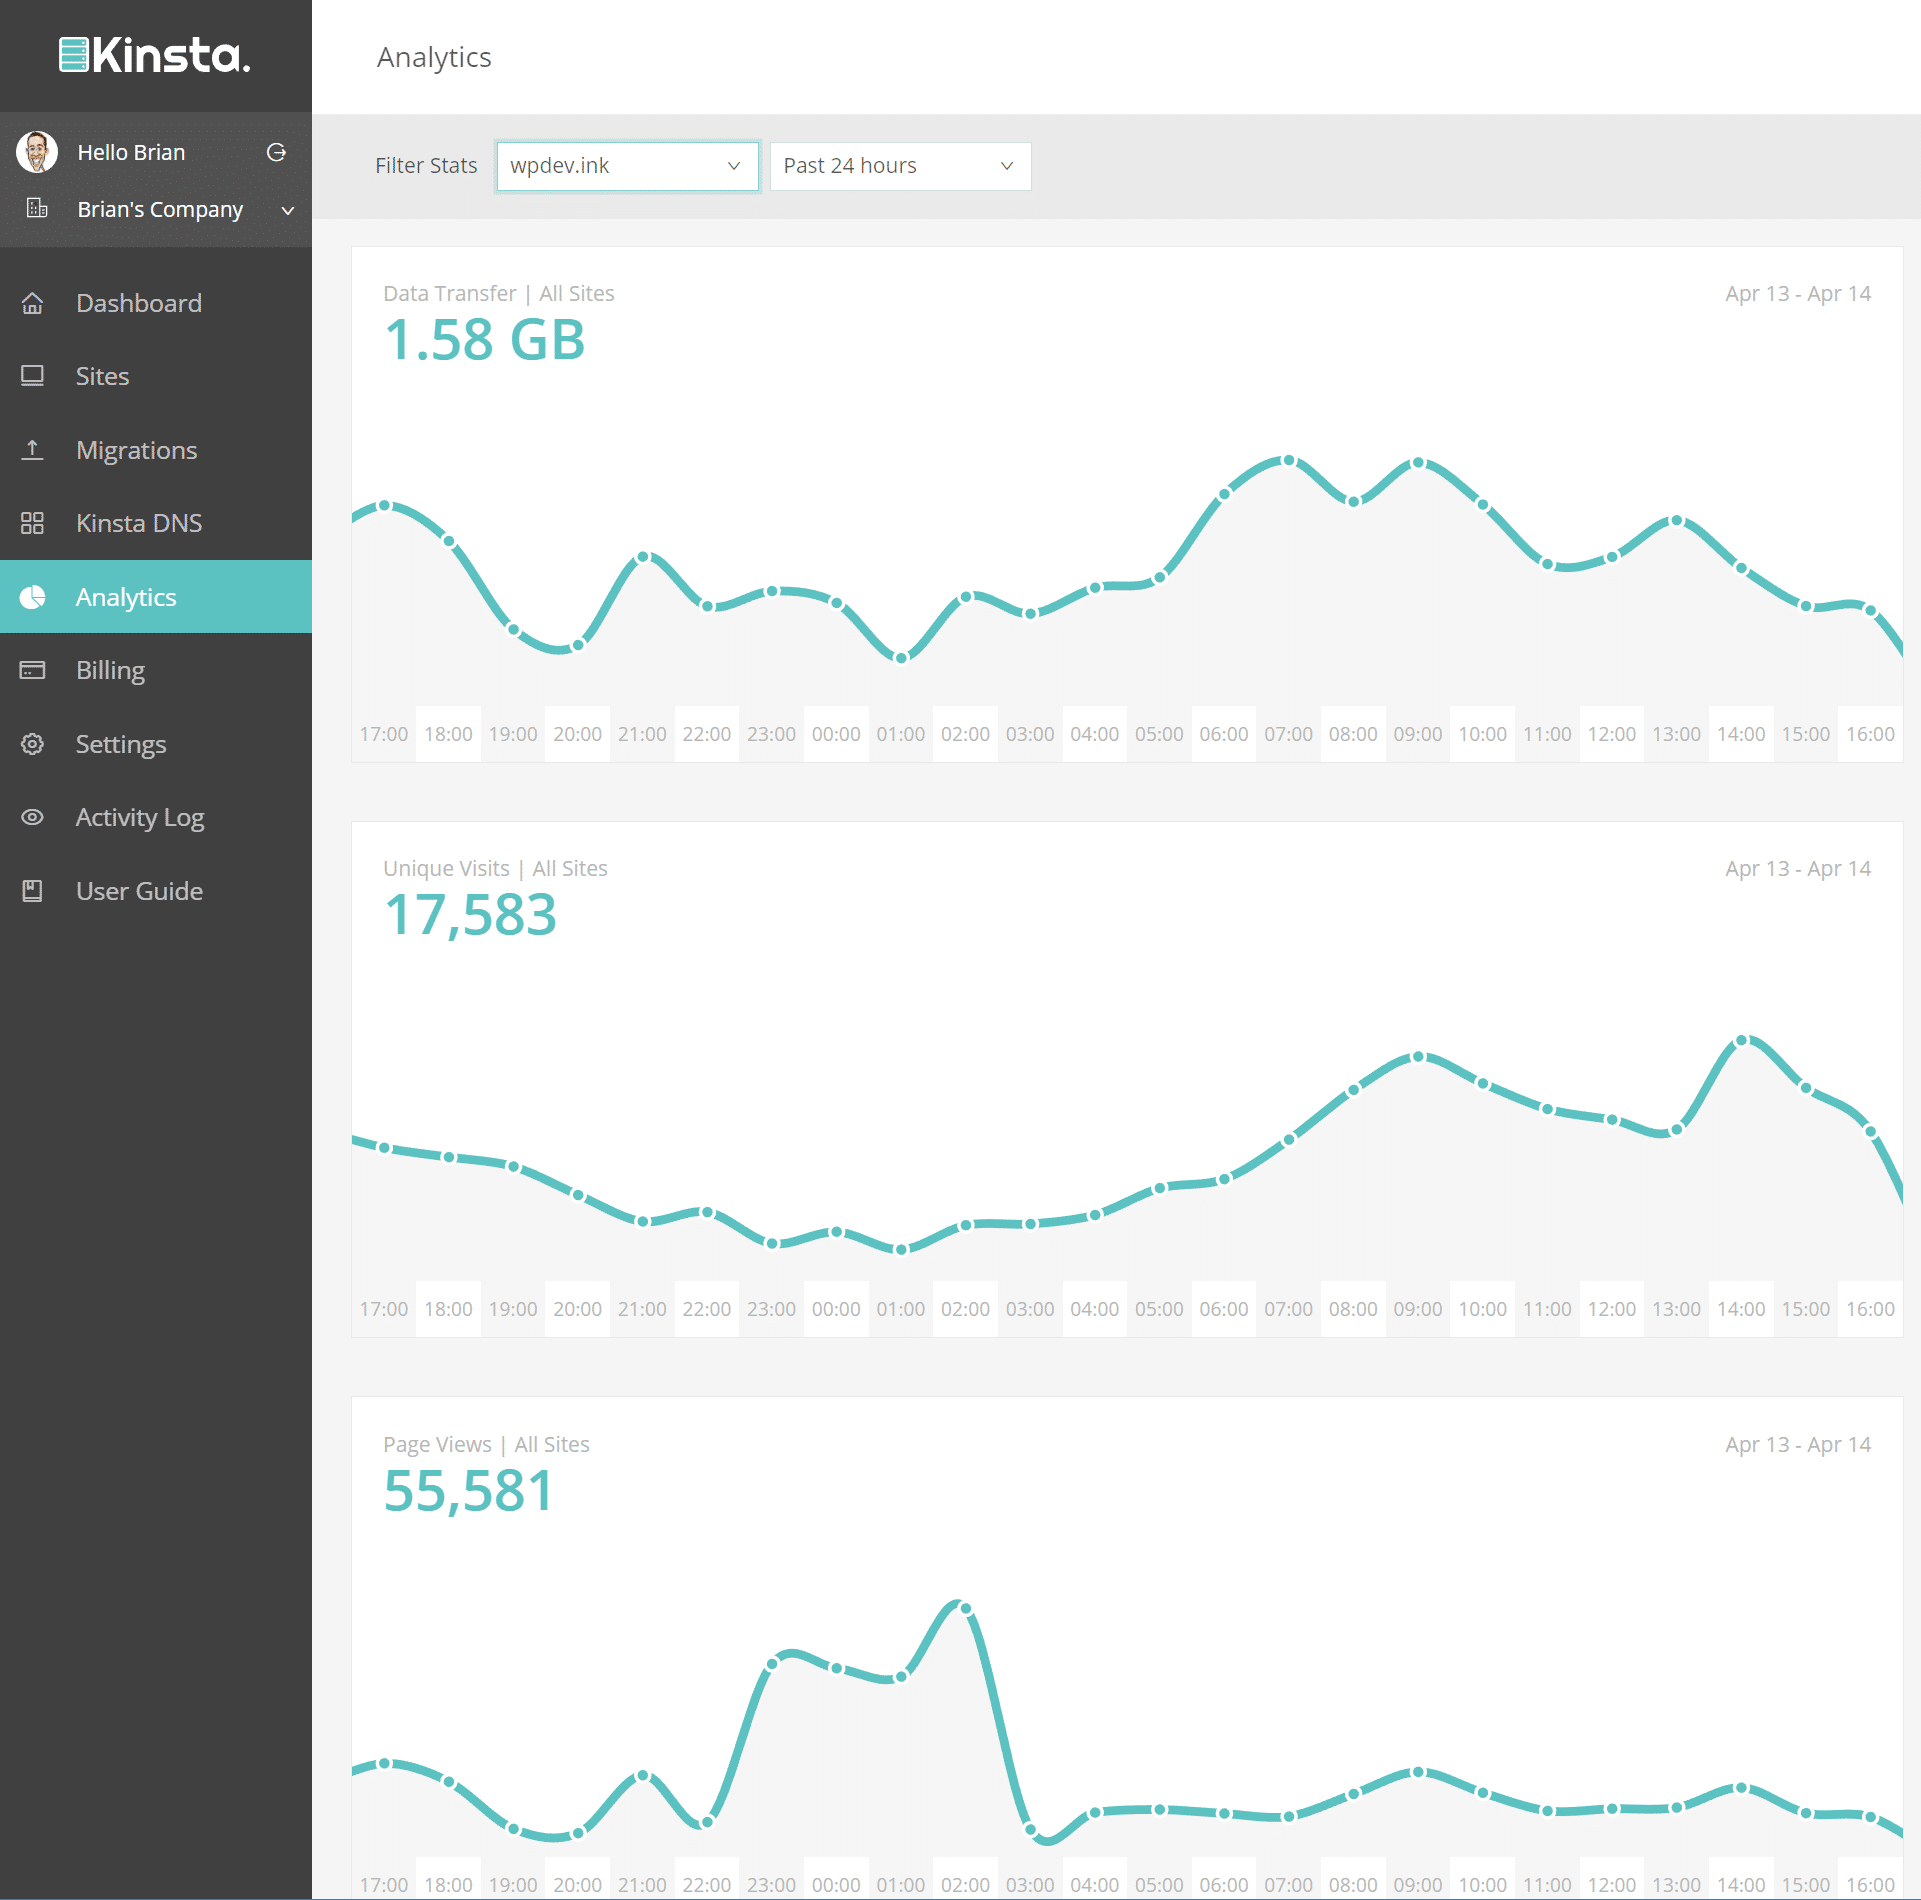Click the 07:00 peak point on Data Transfer chart

(x=1289, y=461)
